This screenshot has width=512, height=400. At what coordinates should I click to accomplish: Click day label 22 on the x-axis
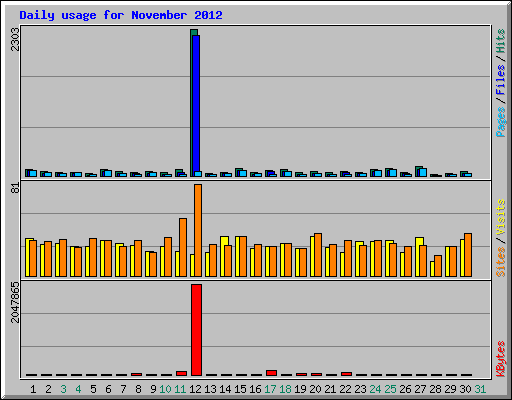(345, 389)
